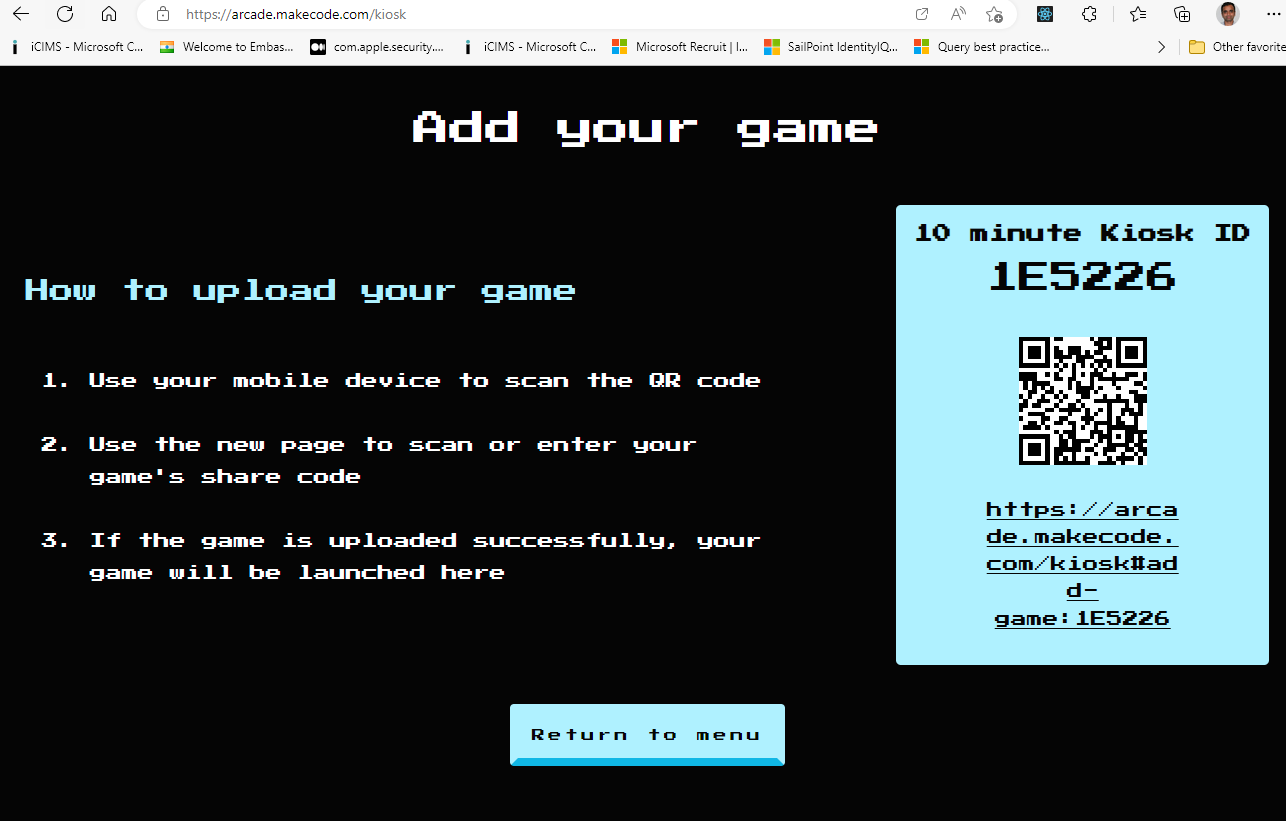Image resolution: width=1286 pixels, height=821 pixels.
Task: Go back with the browser back arrow
Action: tap(21, 14)
